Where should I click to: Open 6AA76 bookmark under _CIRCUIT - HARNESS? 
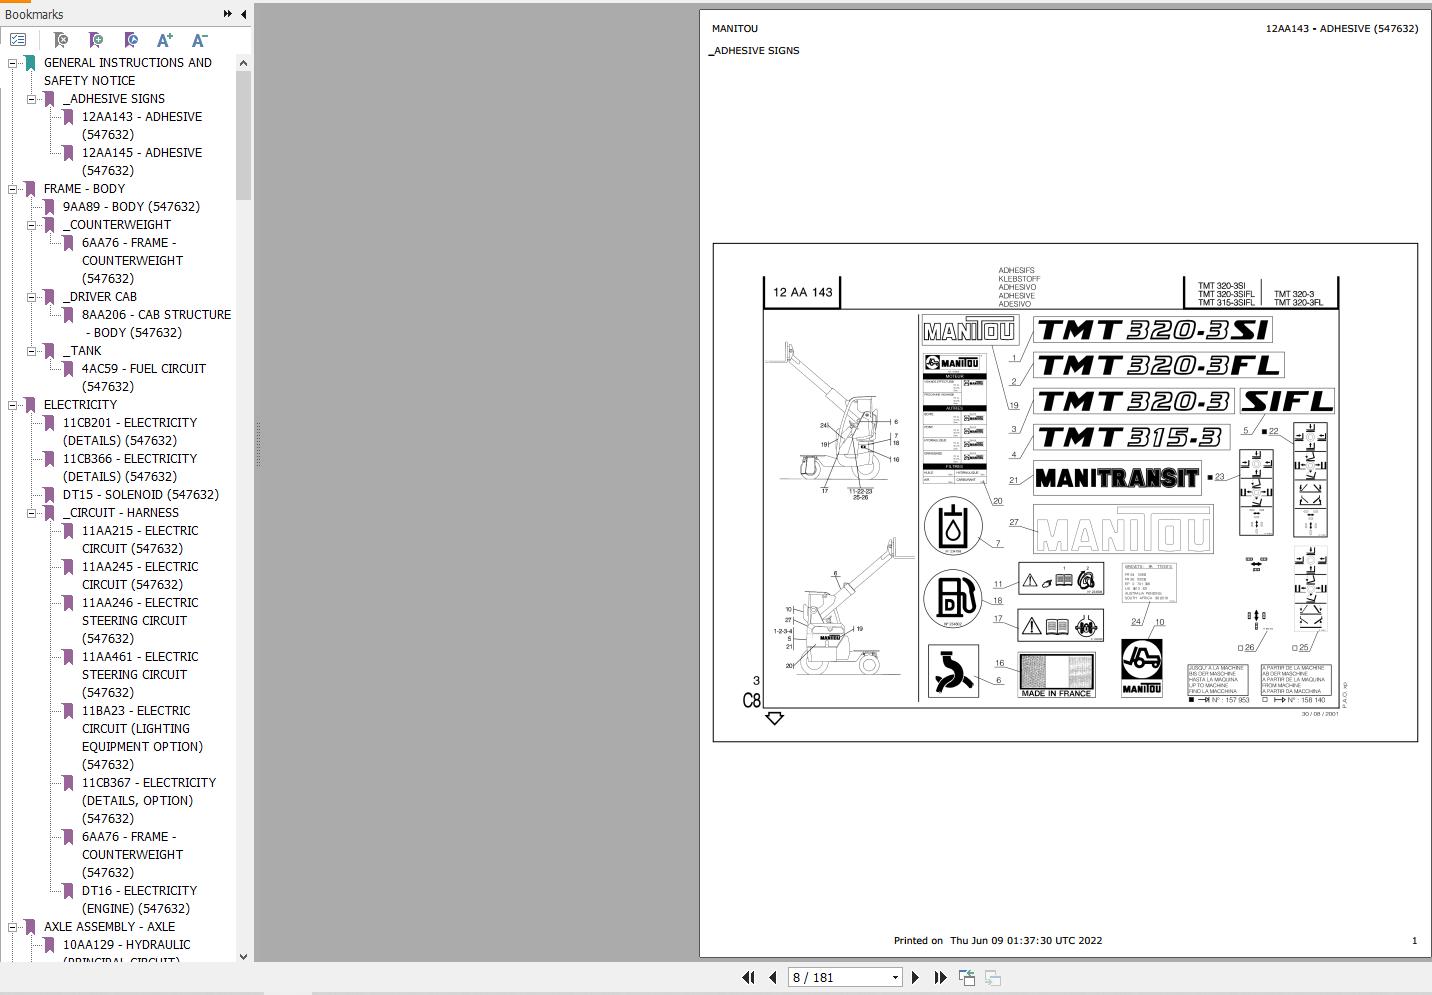(132, 855)
